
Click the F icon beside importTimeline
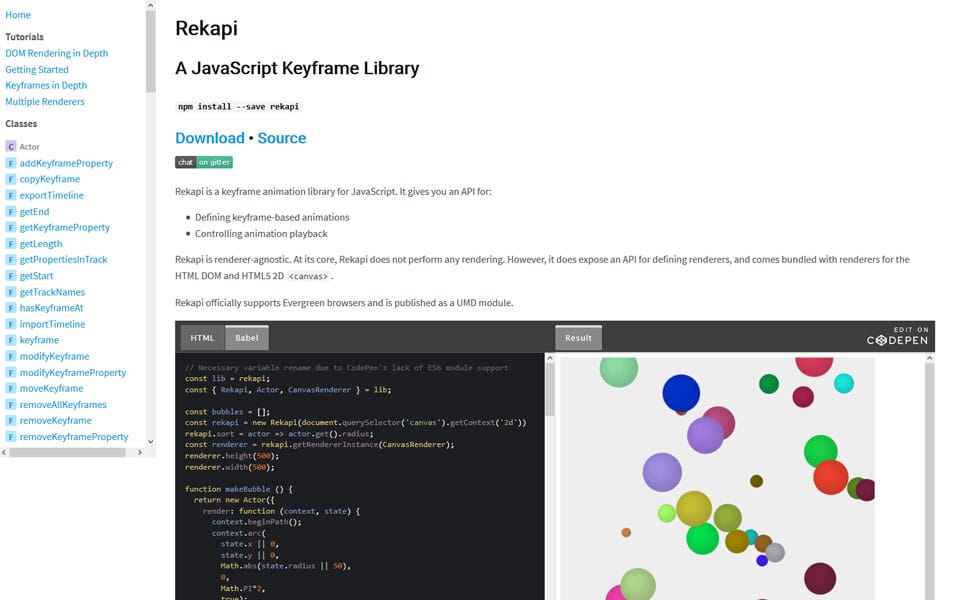click(10, 324)
